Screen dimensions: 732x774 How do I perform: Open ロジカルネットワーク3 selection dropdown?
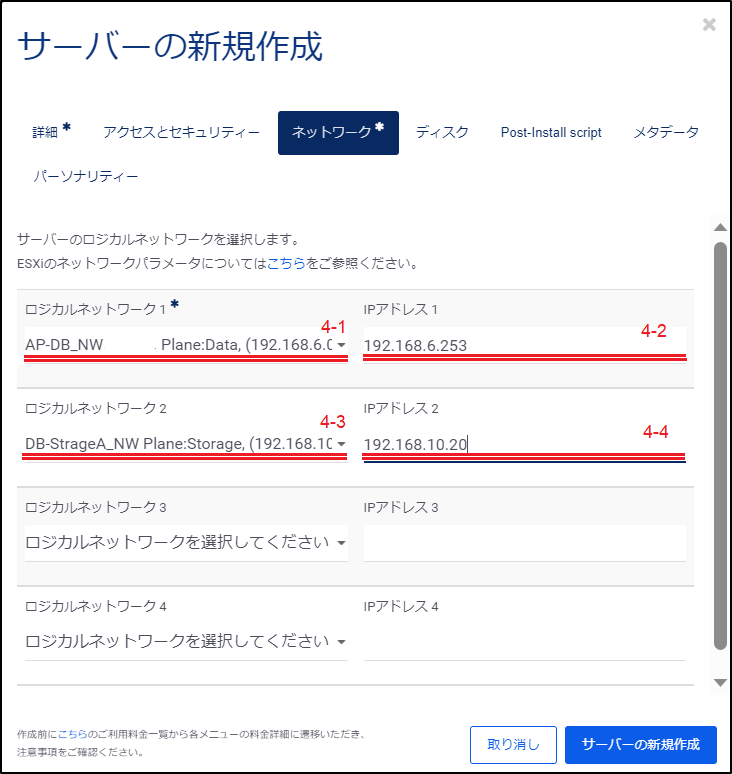pos(186,543)
